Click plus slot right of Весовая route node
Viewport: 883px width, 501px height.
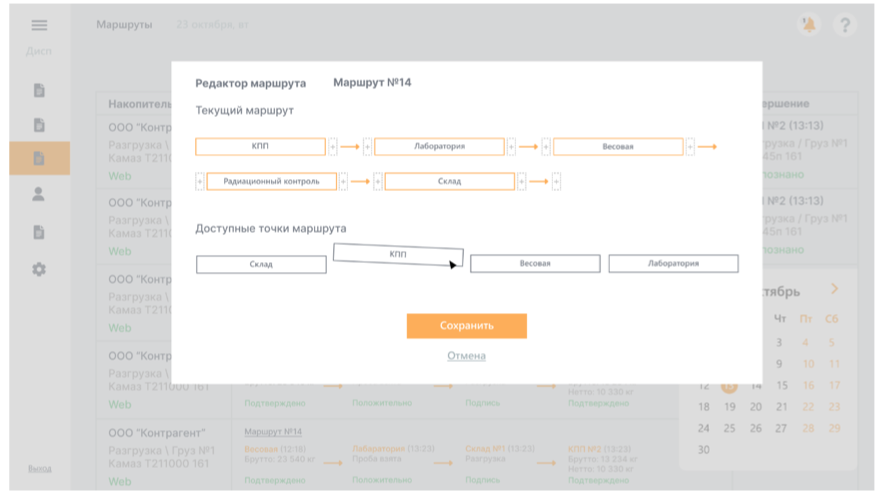(690, 146)
